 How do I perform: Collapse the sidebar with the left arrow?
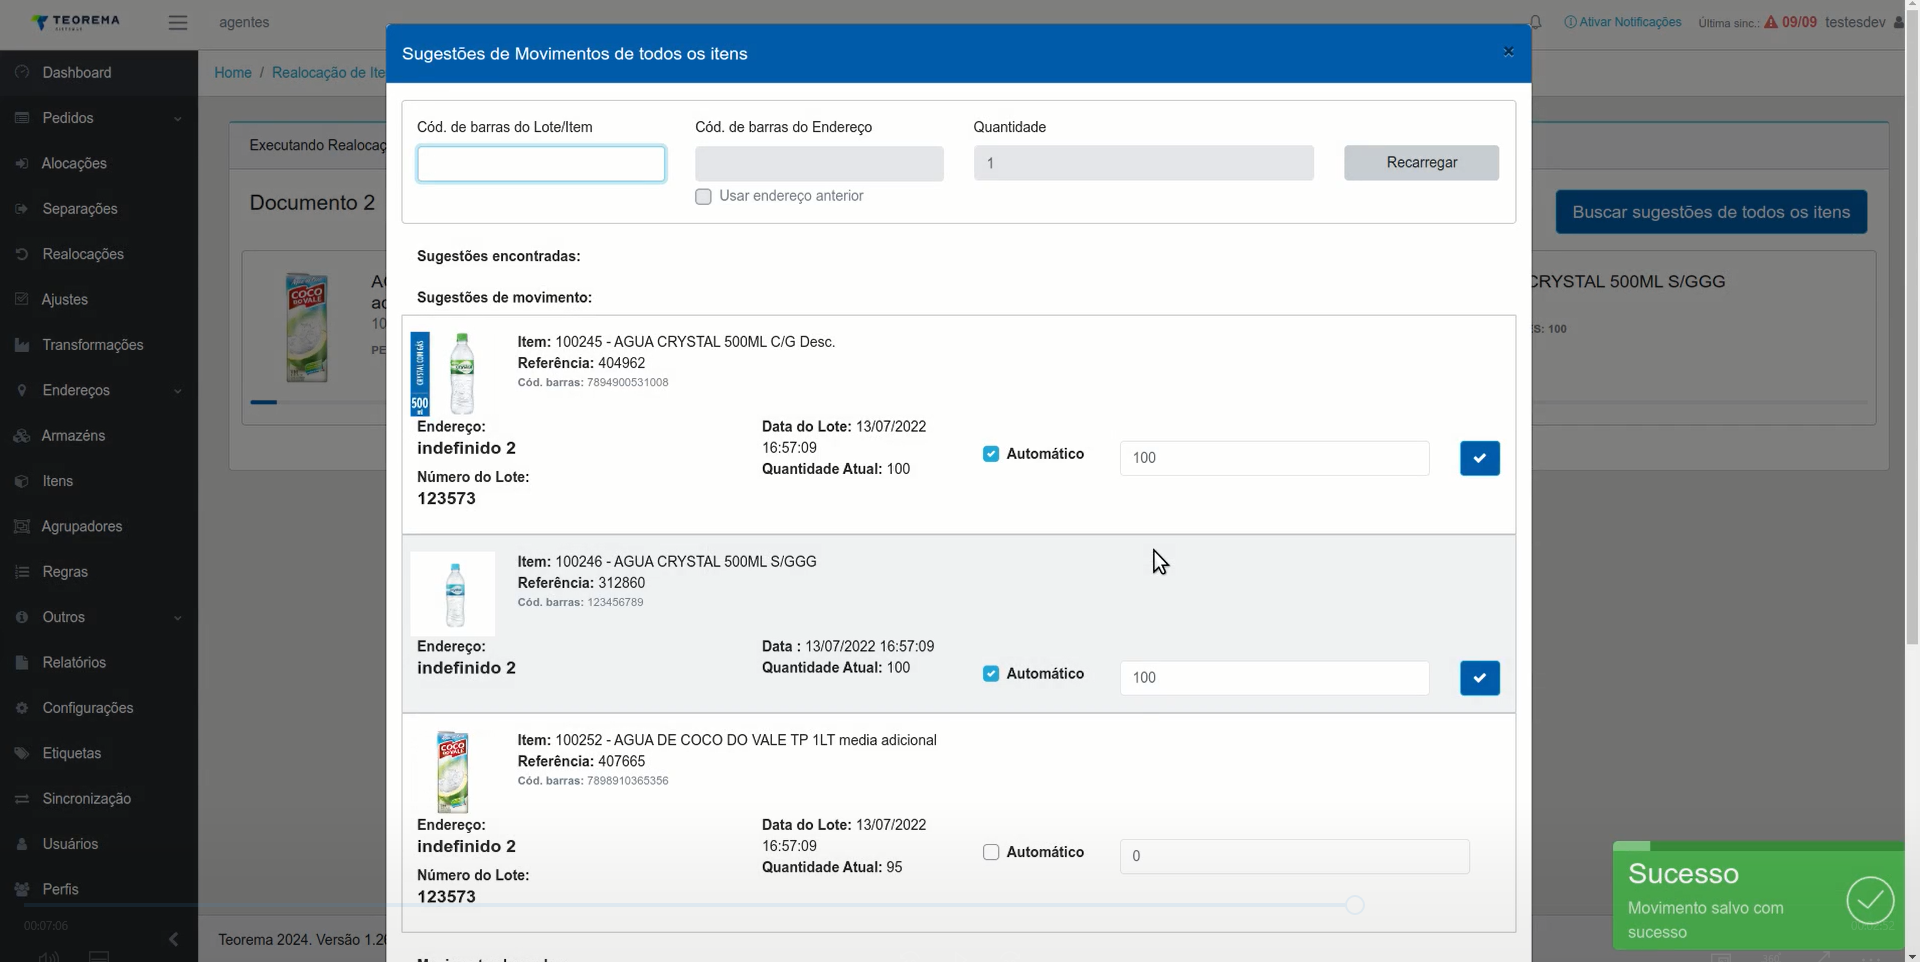click(x=173, y=939)
